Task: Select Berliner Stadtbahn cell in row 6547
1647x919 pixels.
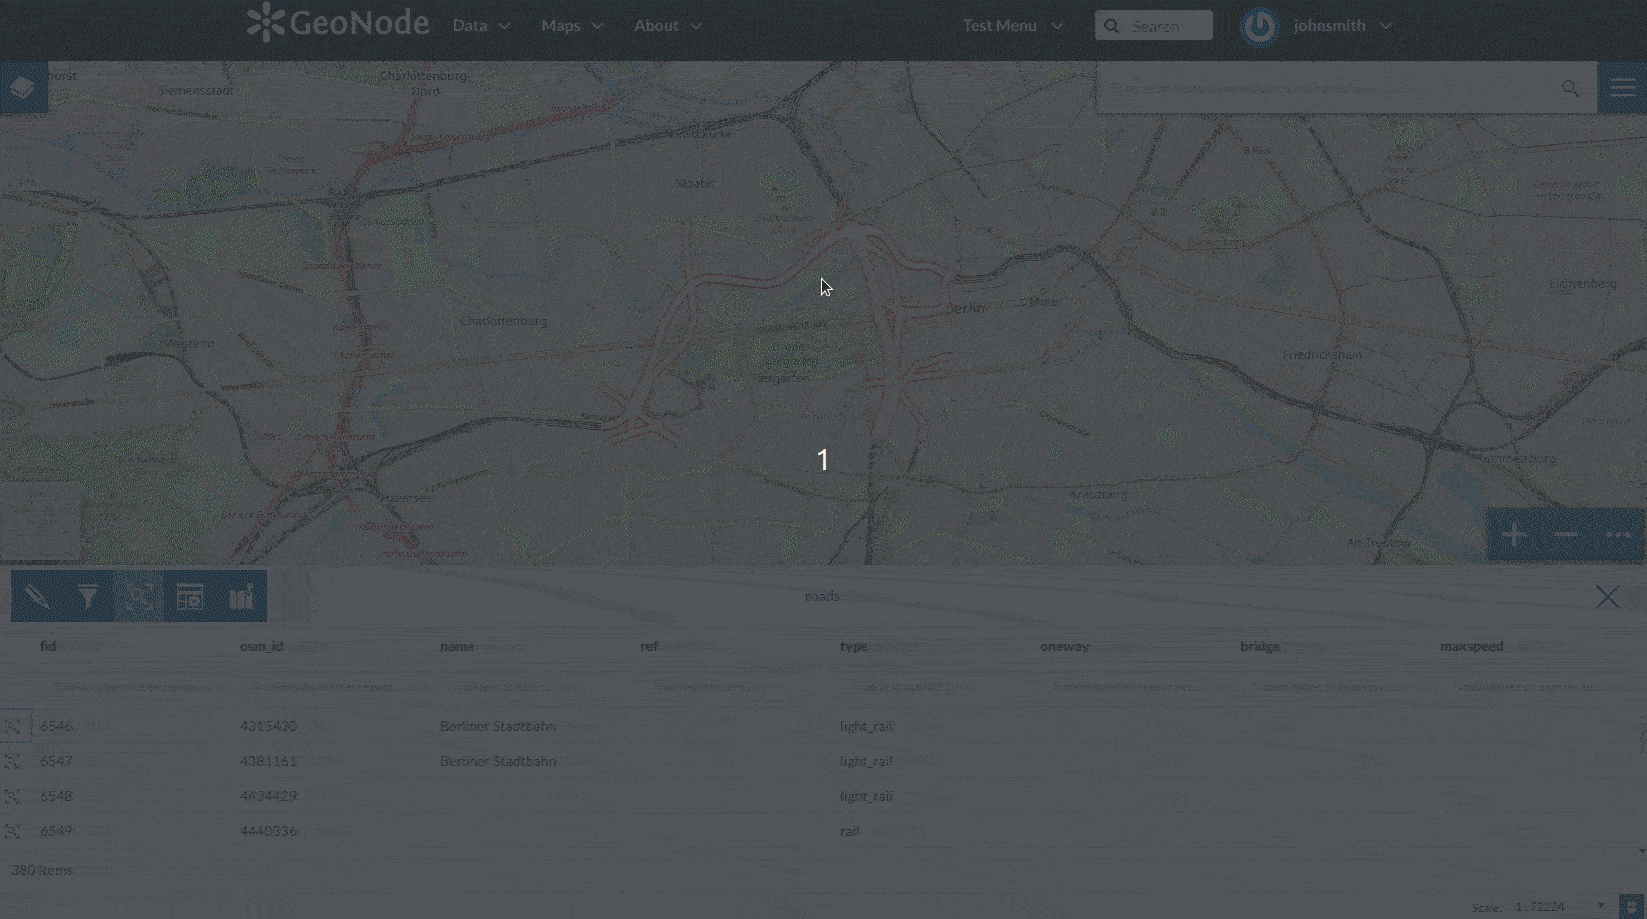Action: (x=498, y=761)
